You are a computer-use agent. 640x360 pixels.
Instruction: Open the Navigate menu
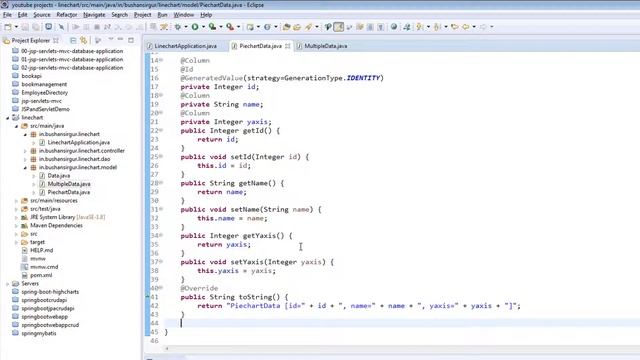(x=94, y=15)
